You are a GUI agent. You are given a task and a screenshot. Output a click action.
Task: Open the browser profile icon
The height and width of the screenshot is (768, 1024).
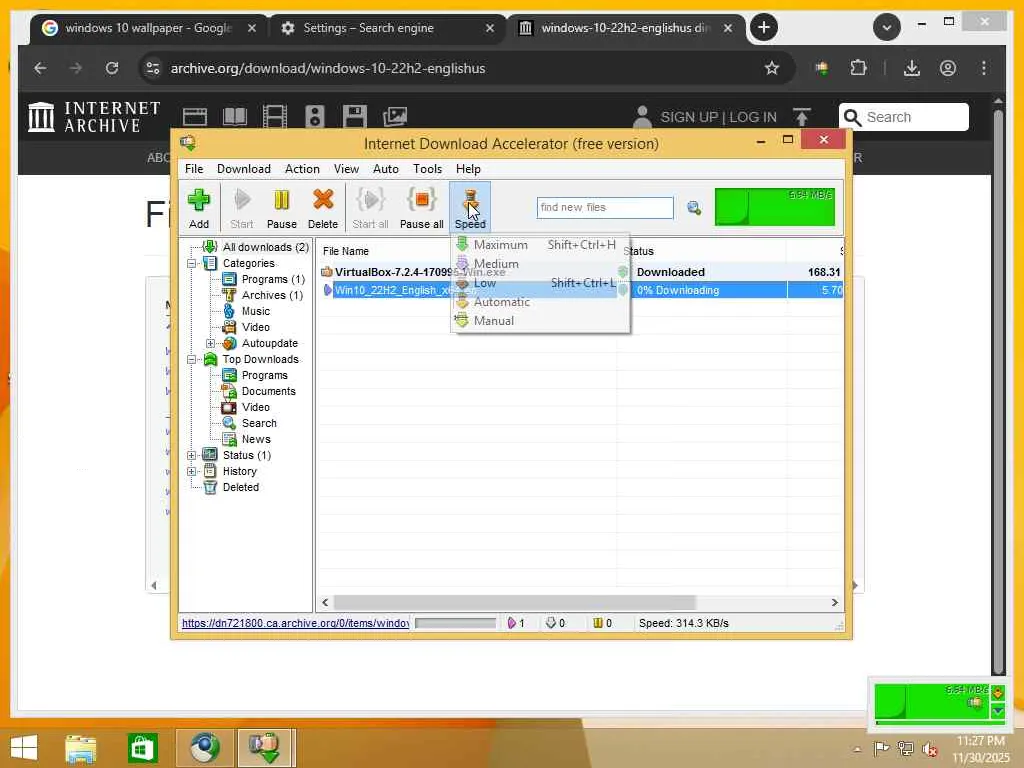(948, 68)
